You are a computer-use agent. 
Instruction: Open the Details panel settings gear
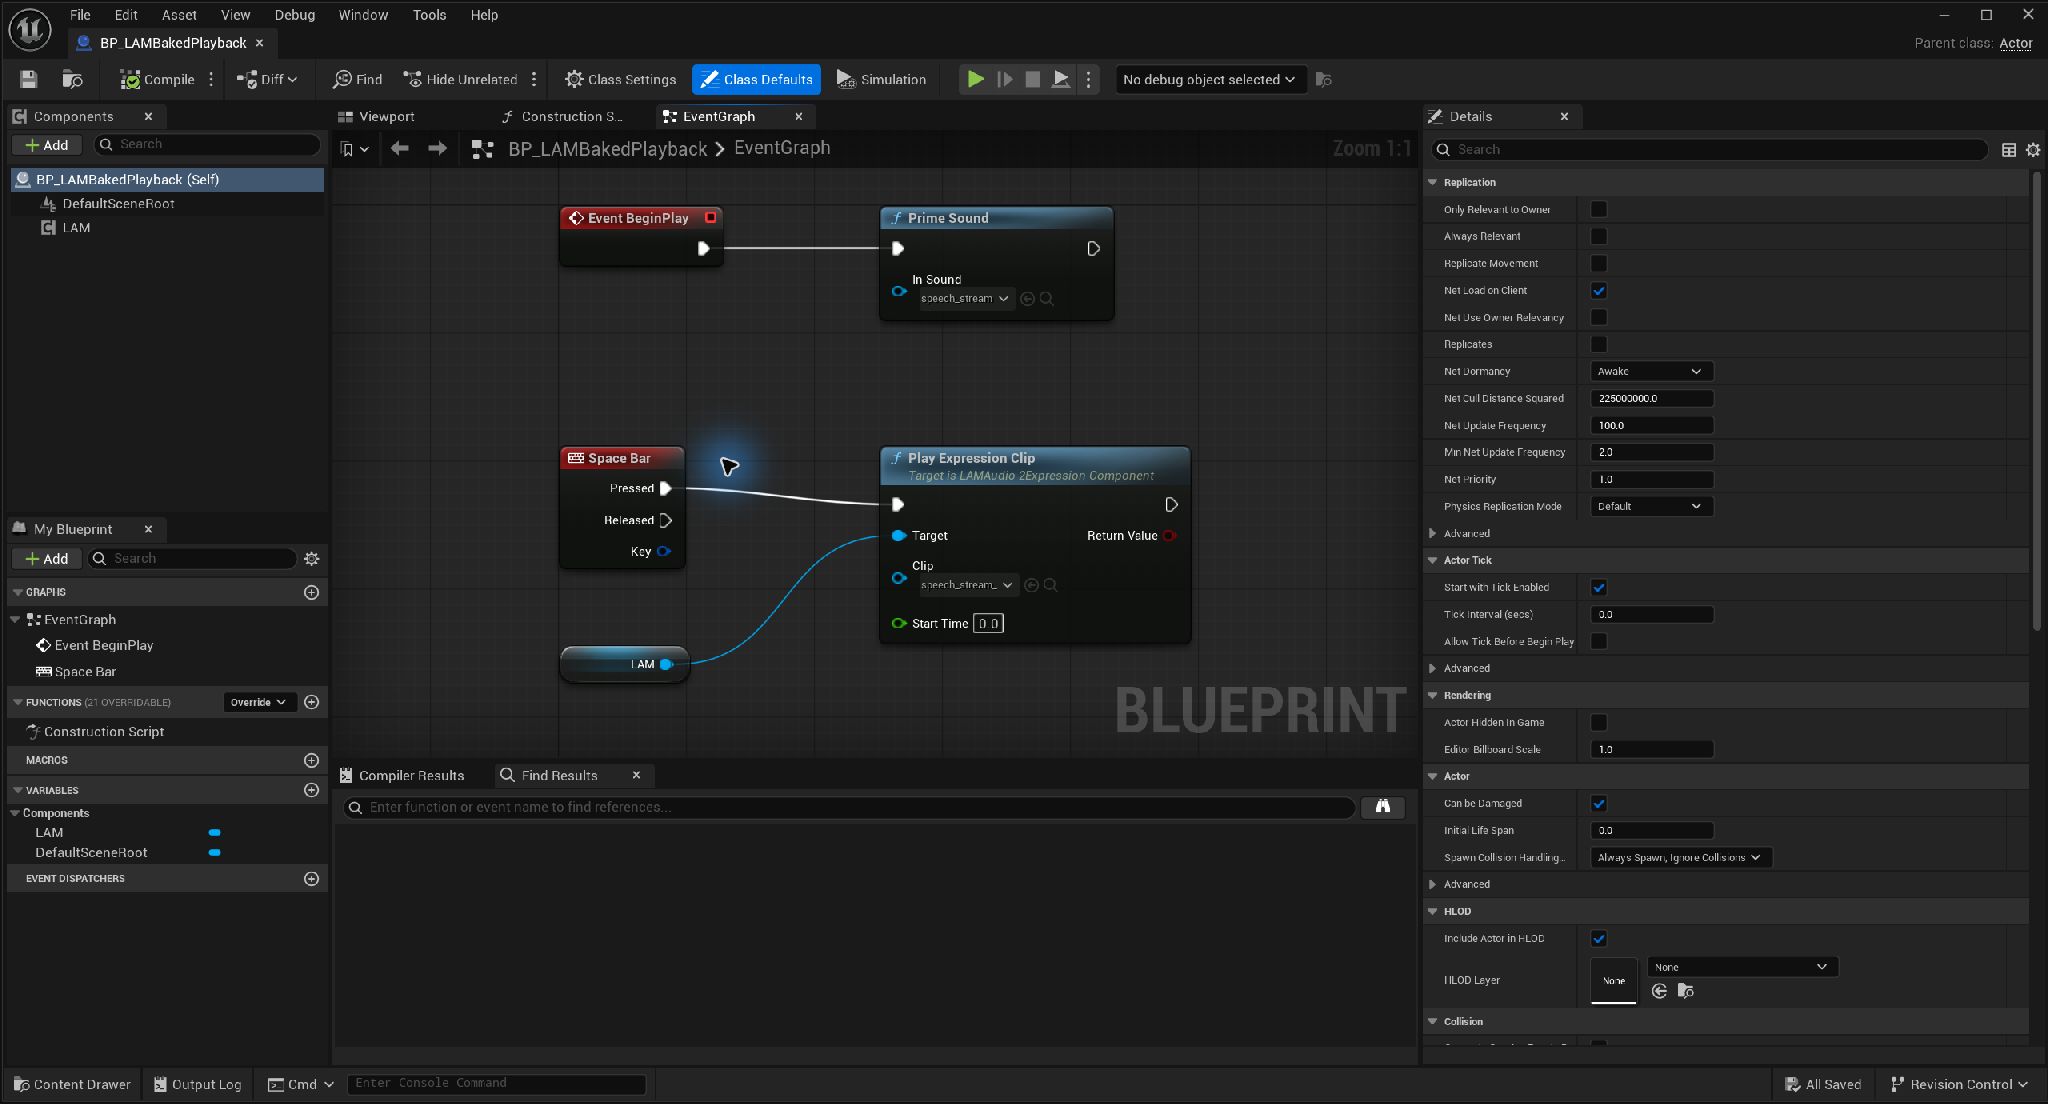click(2033, 150)
